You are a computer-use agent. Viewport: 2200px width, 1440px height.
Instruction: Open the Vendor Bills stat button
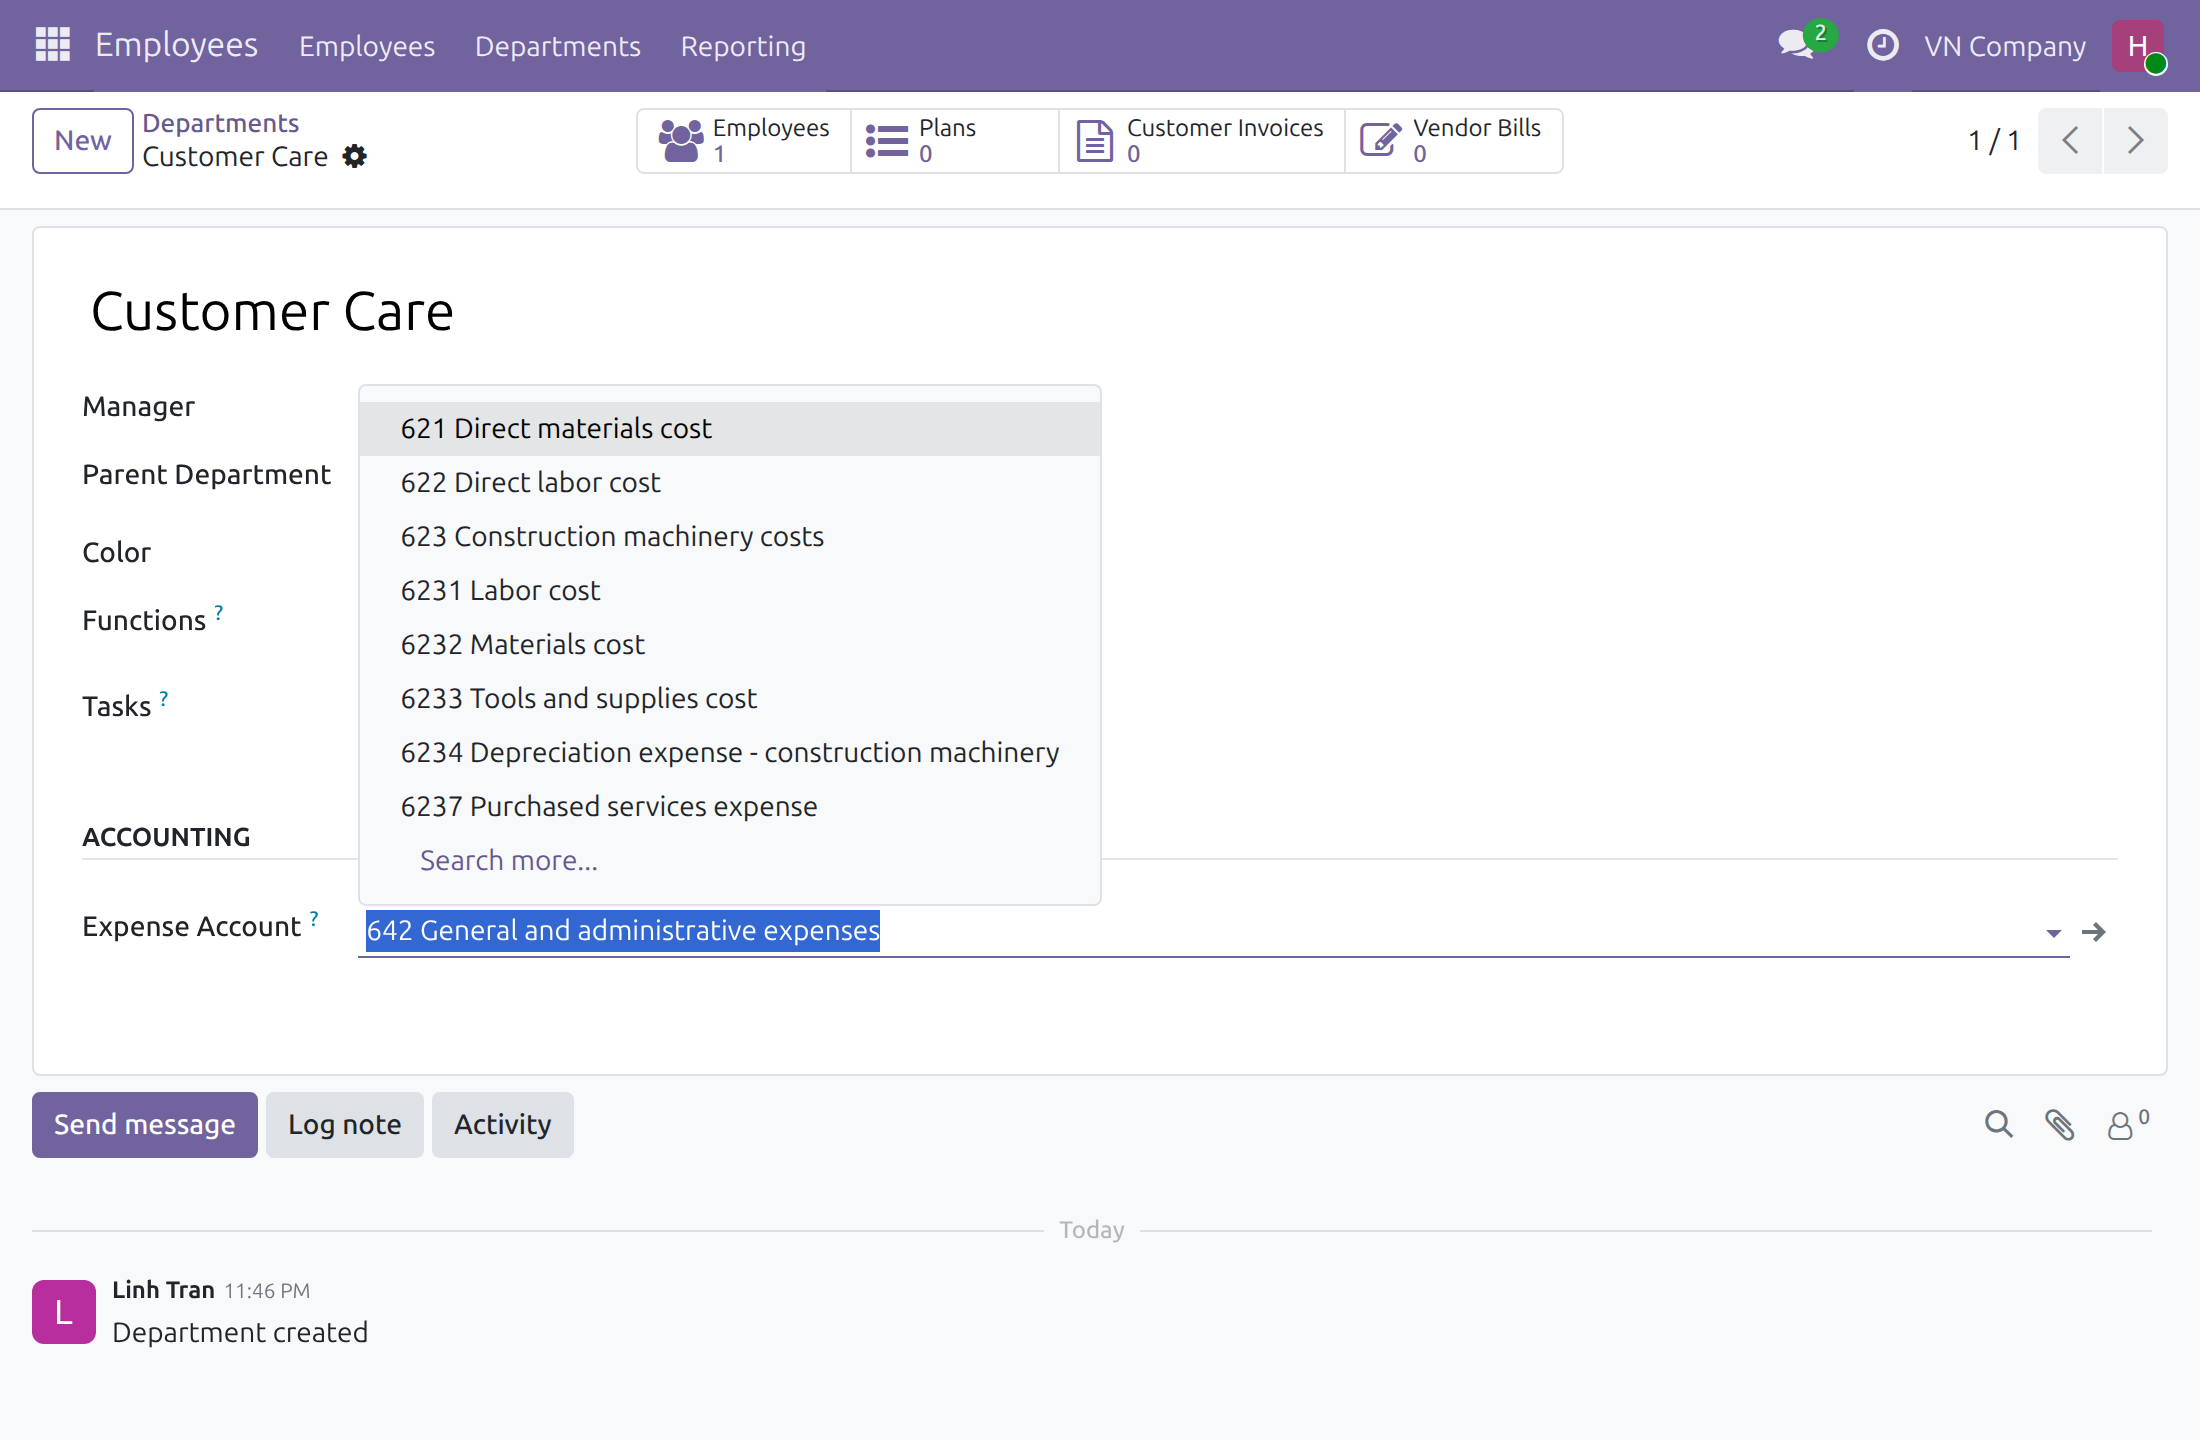[x=1453, y=141]
